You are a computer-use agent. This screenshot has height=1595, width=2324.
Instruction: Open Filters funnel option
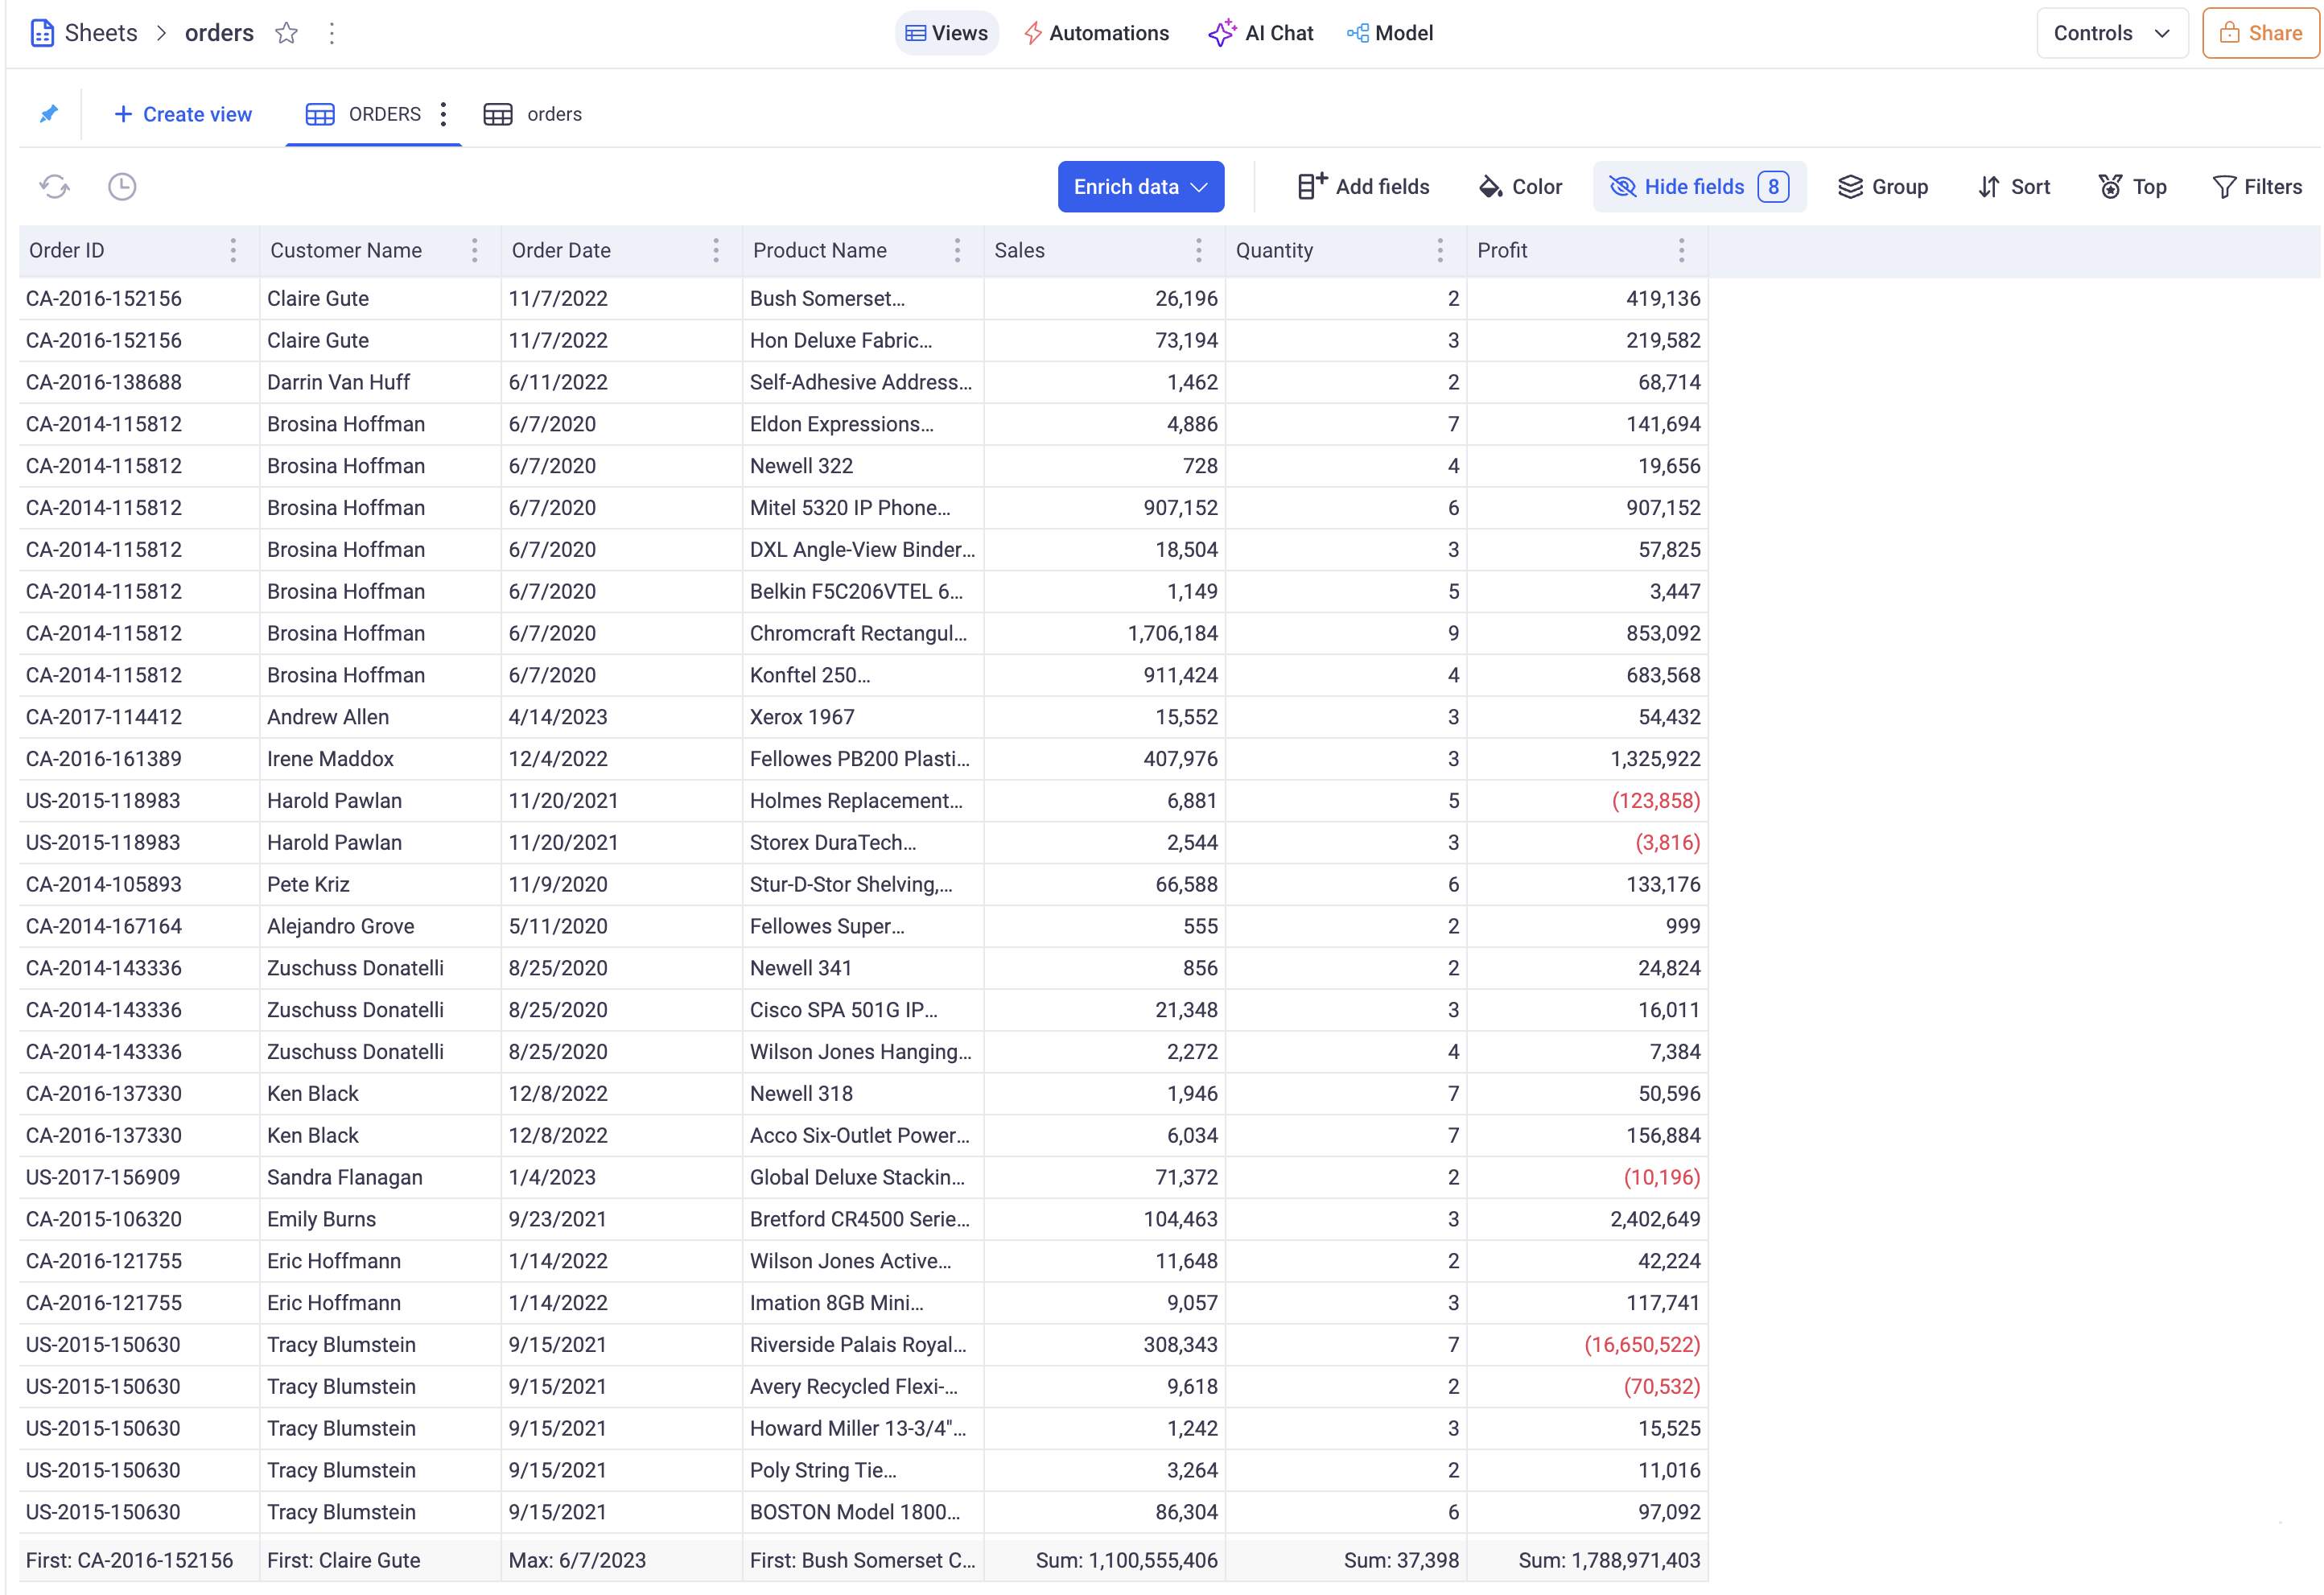(2257, 187)
